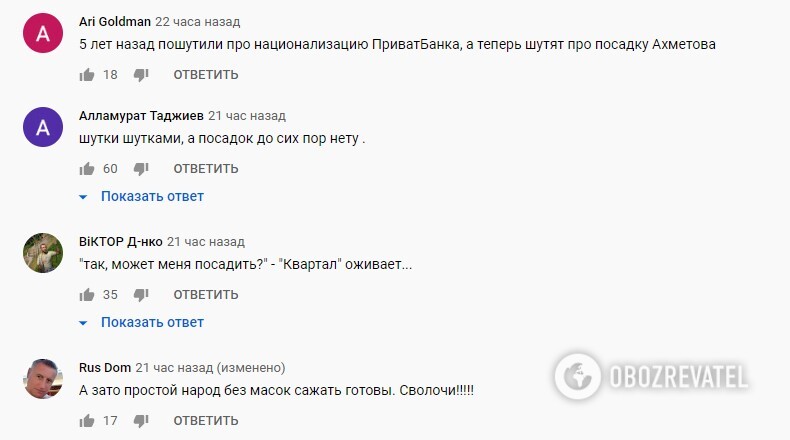Reply to Ari Goldman's comment
This screenshot has height=440, width=790.
pyautogui.click(x=206, y=75)
